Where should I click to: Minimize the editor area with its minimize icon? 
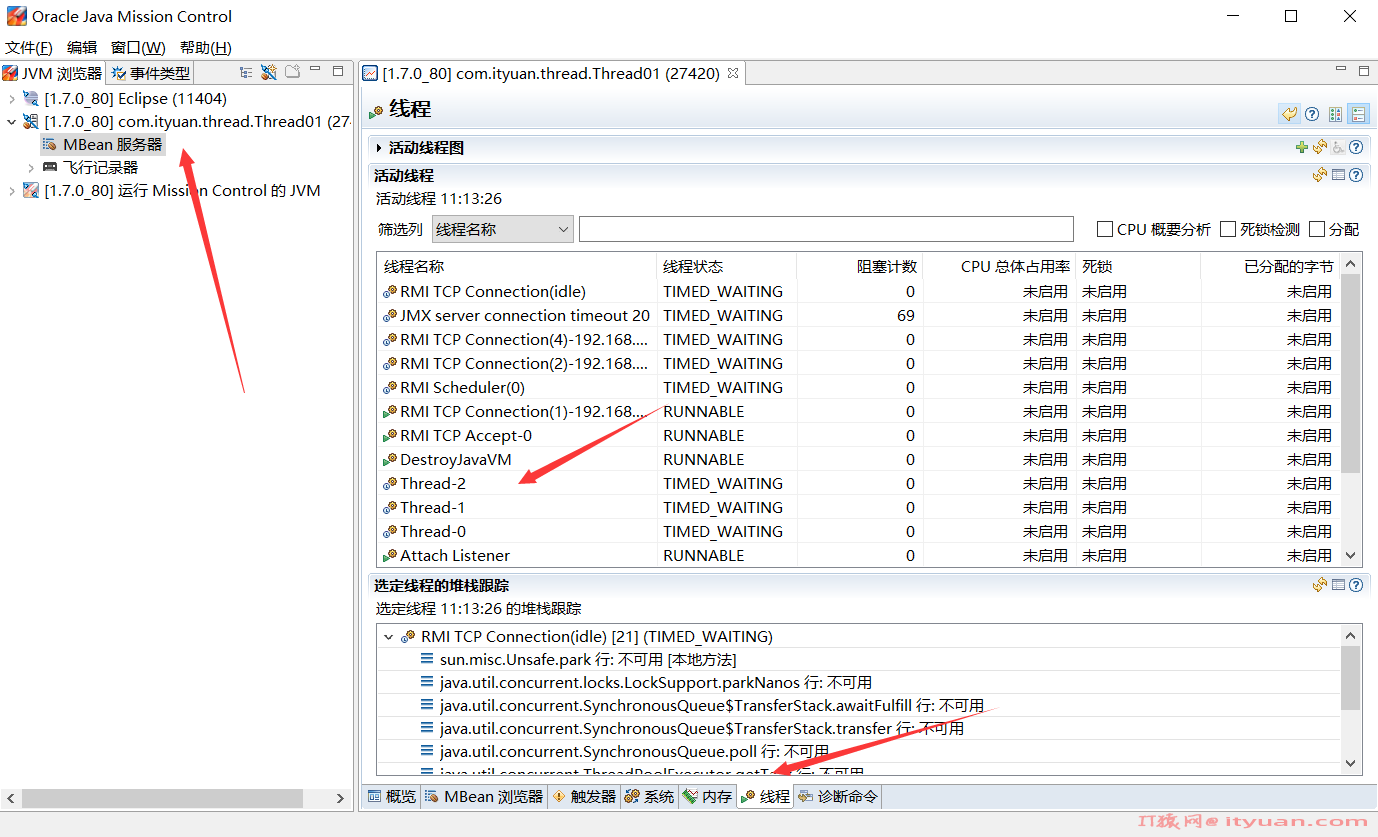coord(1341,70)
